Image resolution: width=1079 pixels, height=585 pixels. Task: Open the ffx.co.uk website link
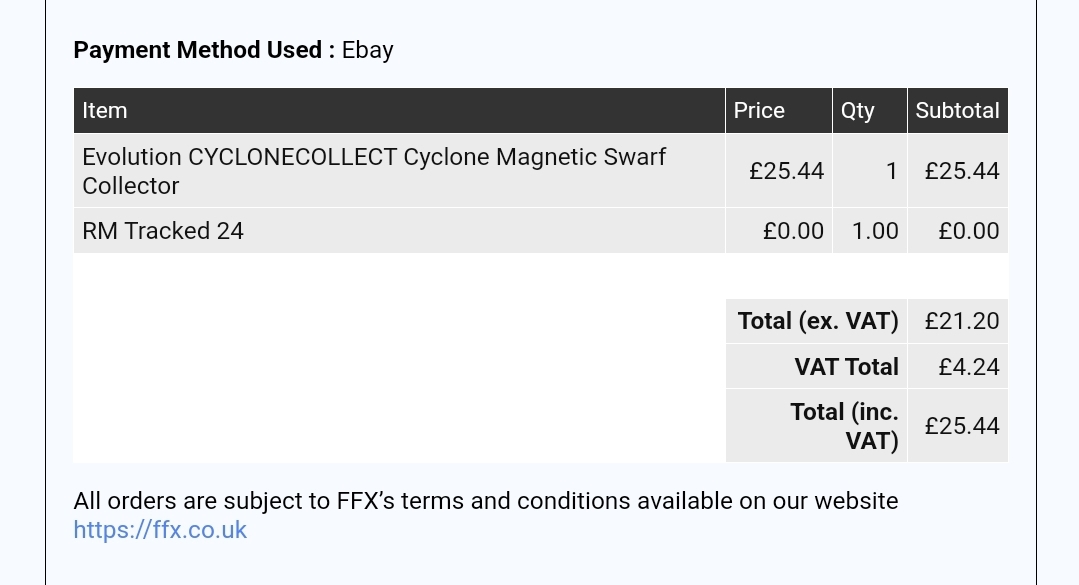click(160, 530)
